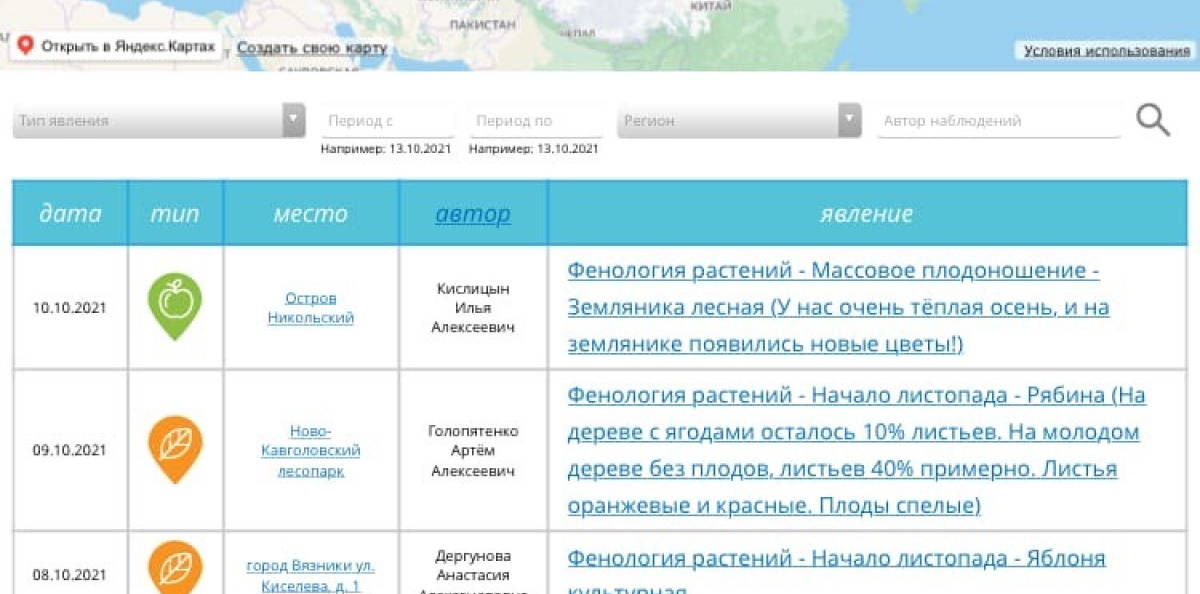Click the orange leaf icon for 08.10.2021
Image resolution: width=1200 pixels, height=594 pixels.
coord(175,567)
